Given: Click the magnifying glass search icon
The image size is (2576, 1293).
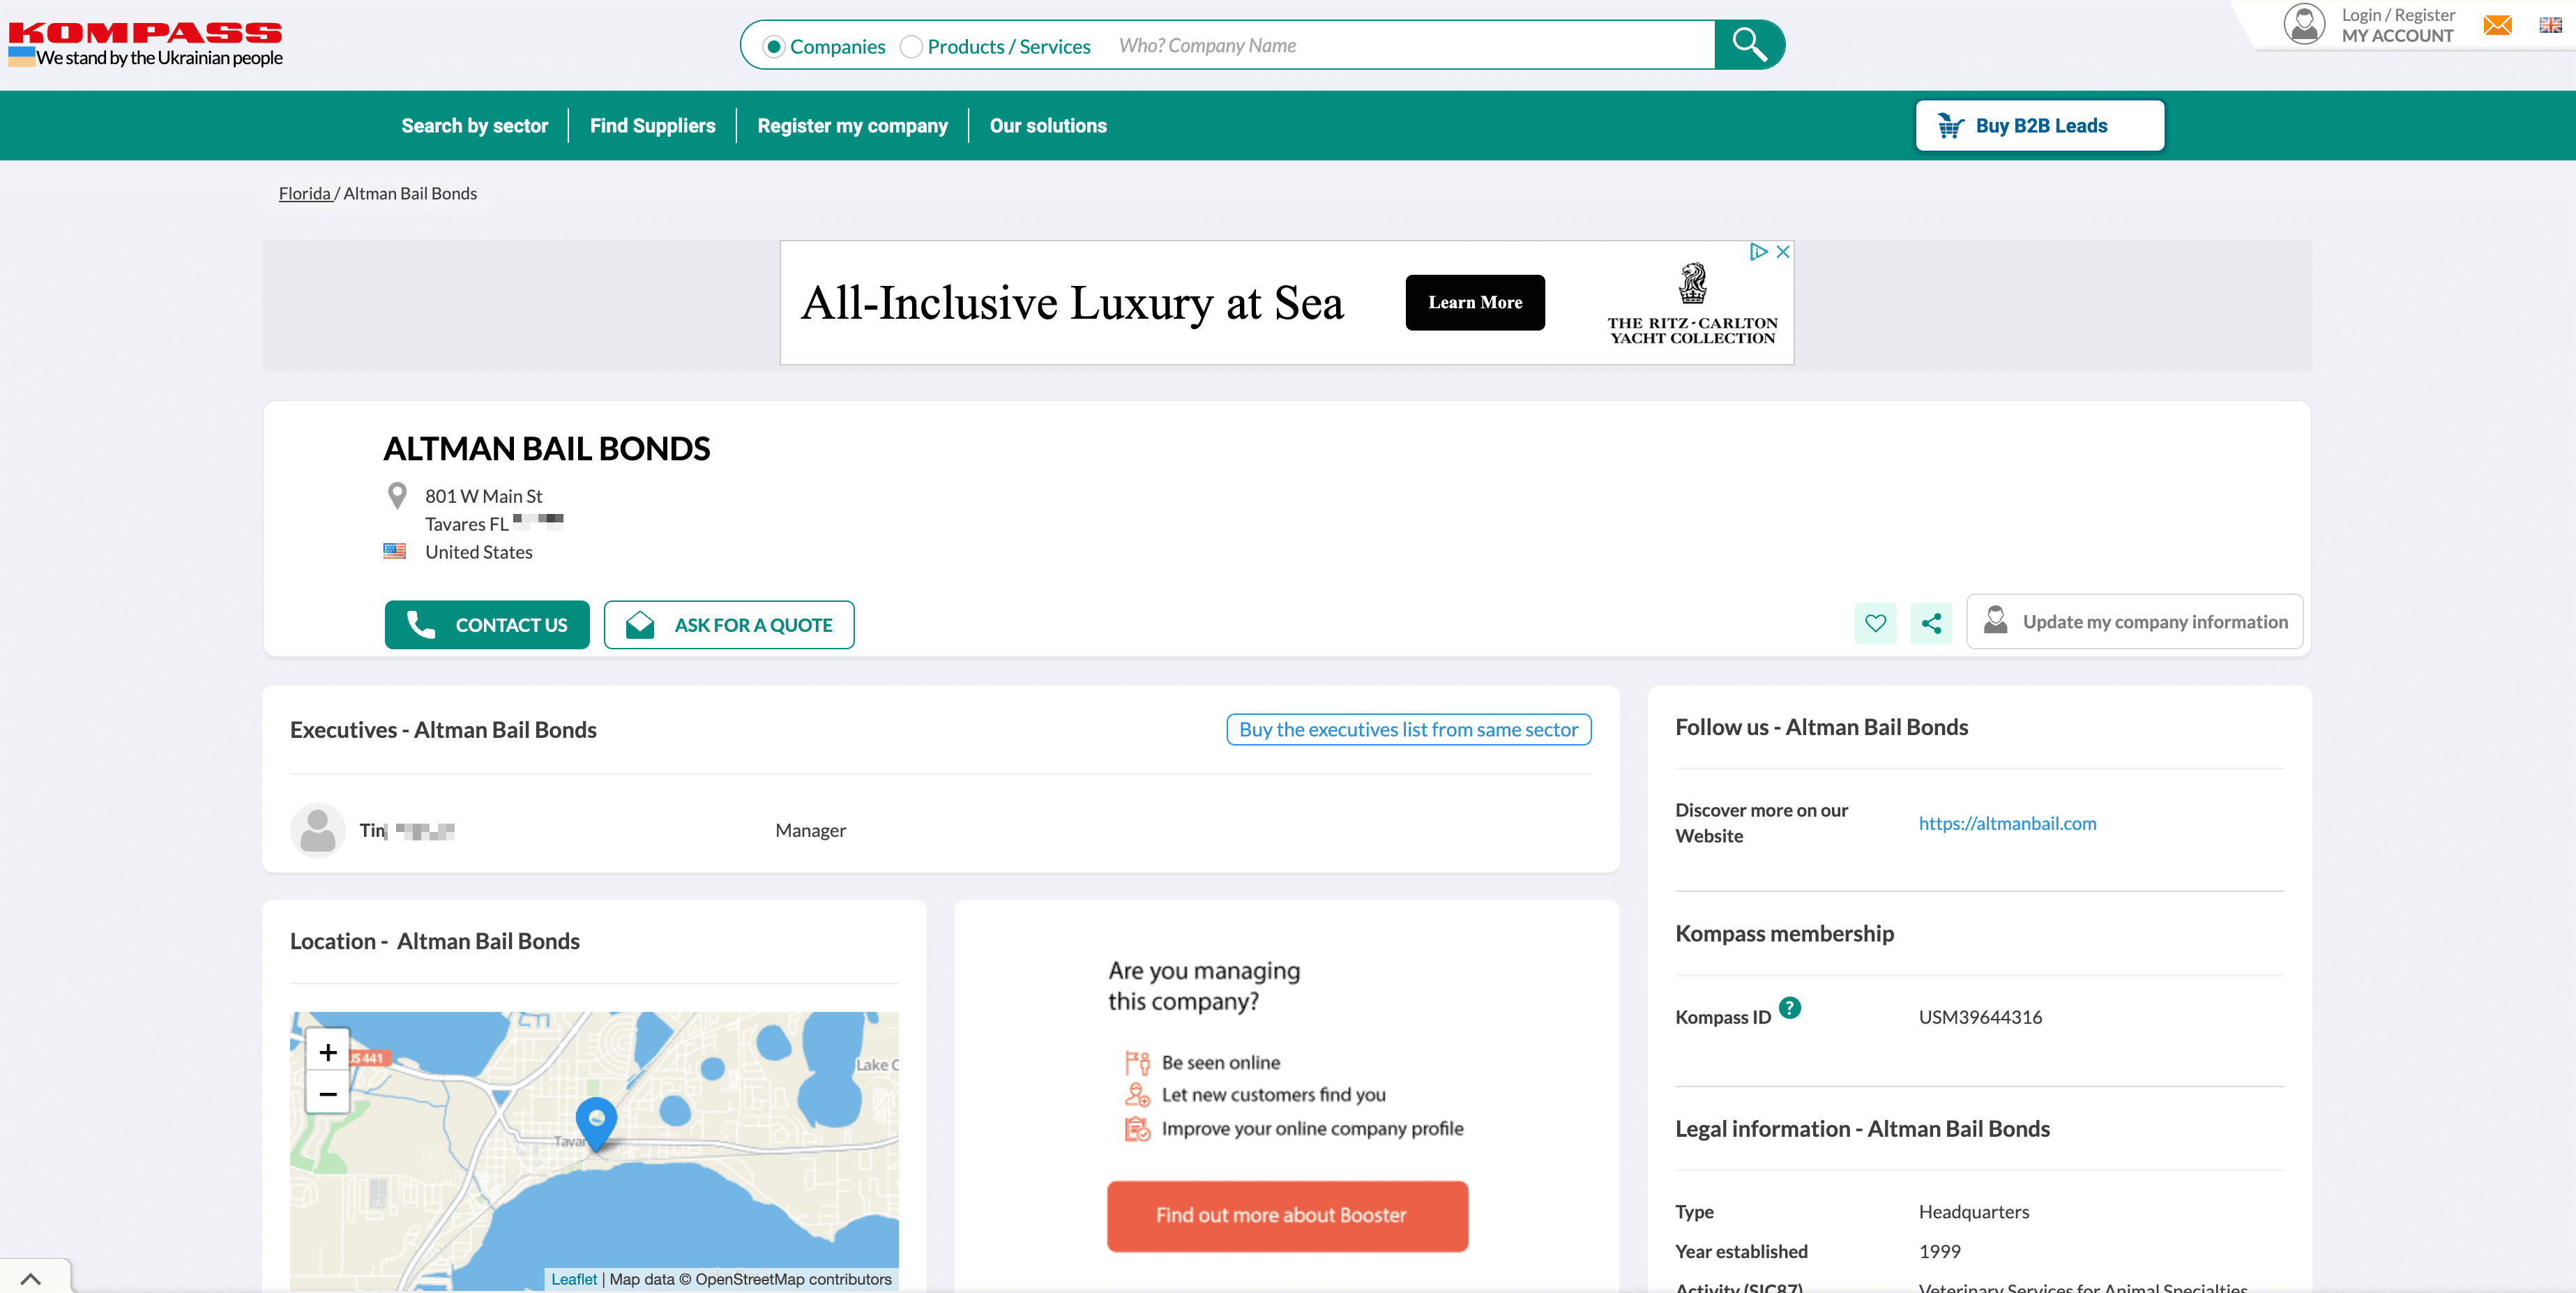Looking at the screenshot, I should (x=1748, y=45).
